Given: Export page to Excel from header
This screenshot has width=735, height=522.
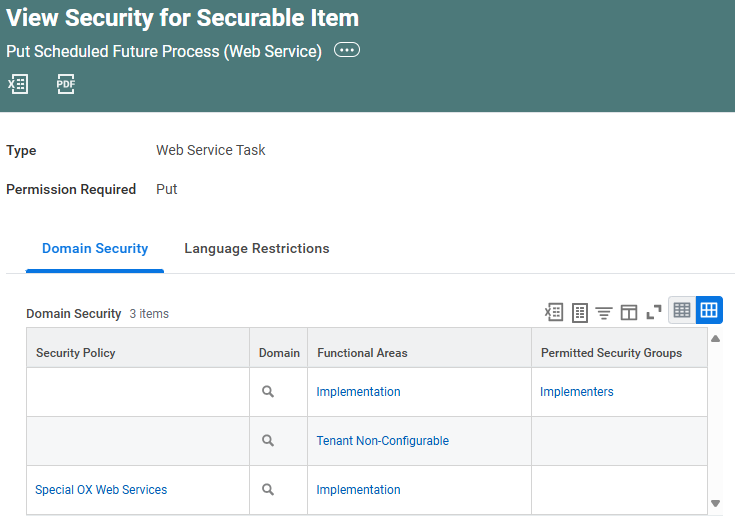Looking at the screenshot, I should (x=18, y=84).
